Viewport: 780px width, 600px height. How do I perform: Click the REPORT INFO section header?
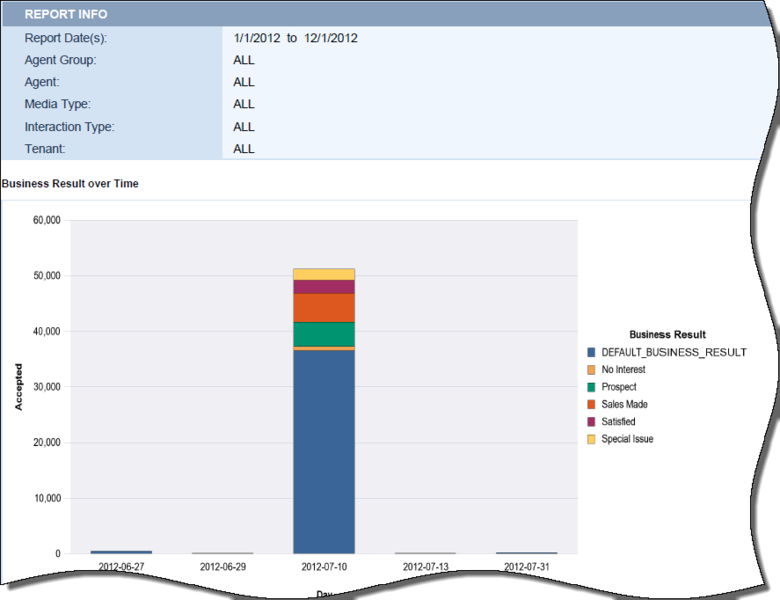pyautogui.click(x=66, y=15)
